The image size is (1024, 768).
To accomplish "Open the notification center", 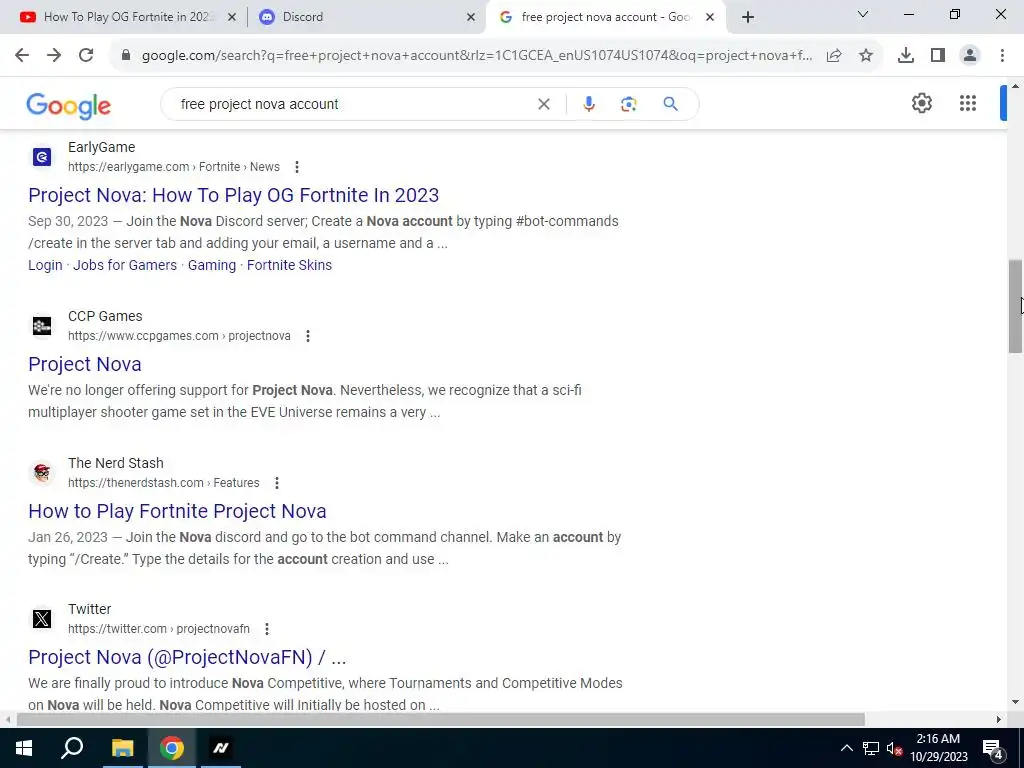I will 992,748.
